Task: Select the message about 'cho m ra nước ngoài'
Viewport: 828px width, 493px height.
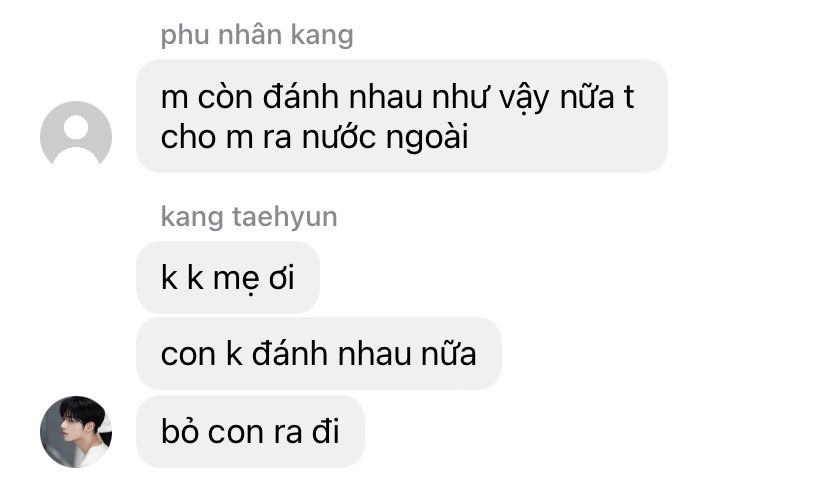Action: (x=402, y=116)
